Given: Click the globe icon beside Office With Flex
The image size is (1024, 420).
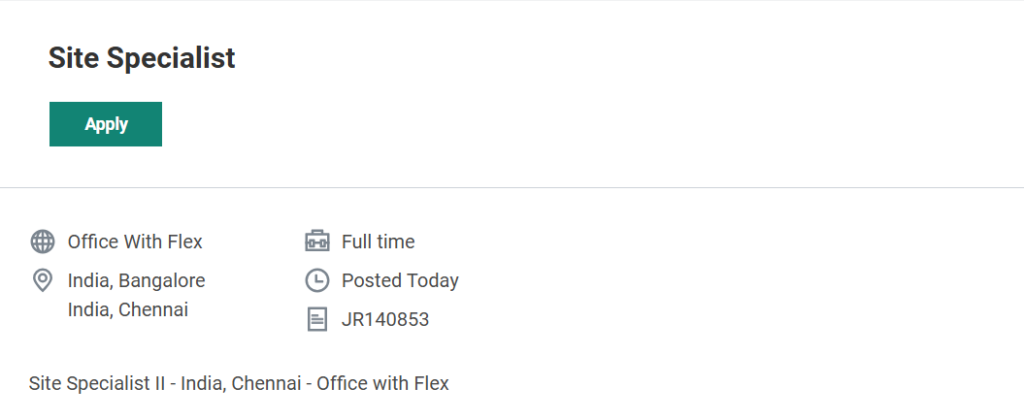Looking at the screenshot, I should [x=42, y=241].
